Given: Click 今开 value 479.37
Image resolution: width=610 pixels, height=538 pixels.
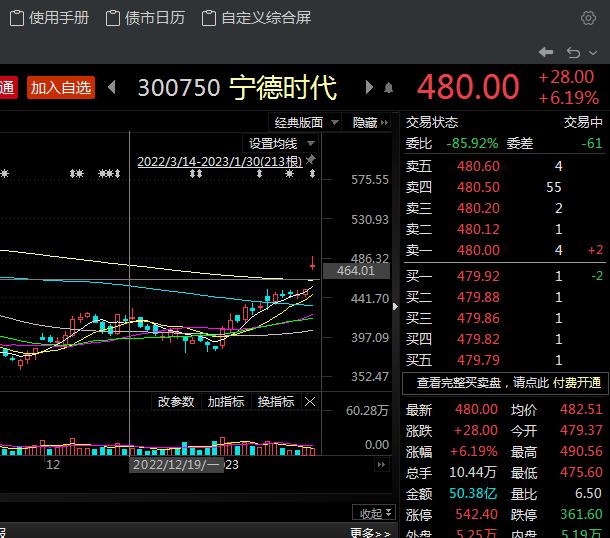Looking at the screenshot, I should coord(581,430).
